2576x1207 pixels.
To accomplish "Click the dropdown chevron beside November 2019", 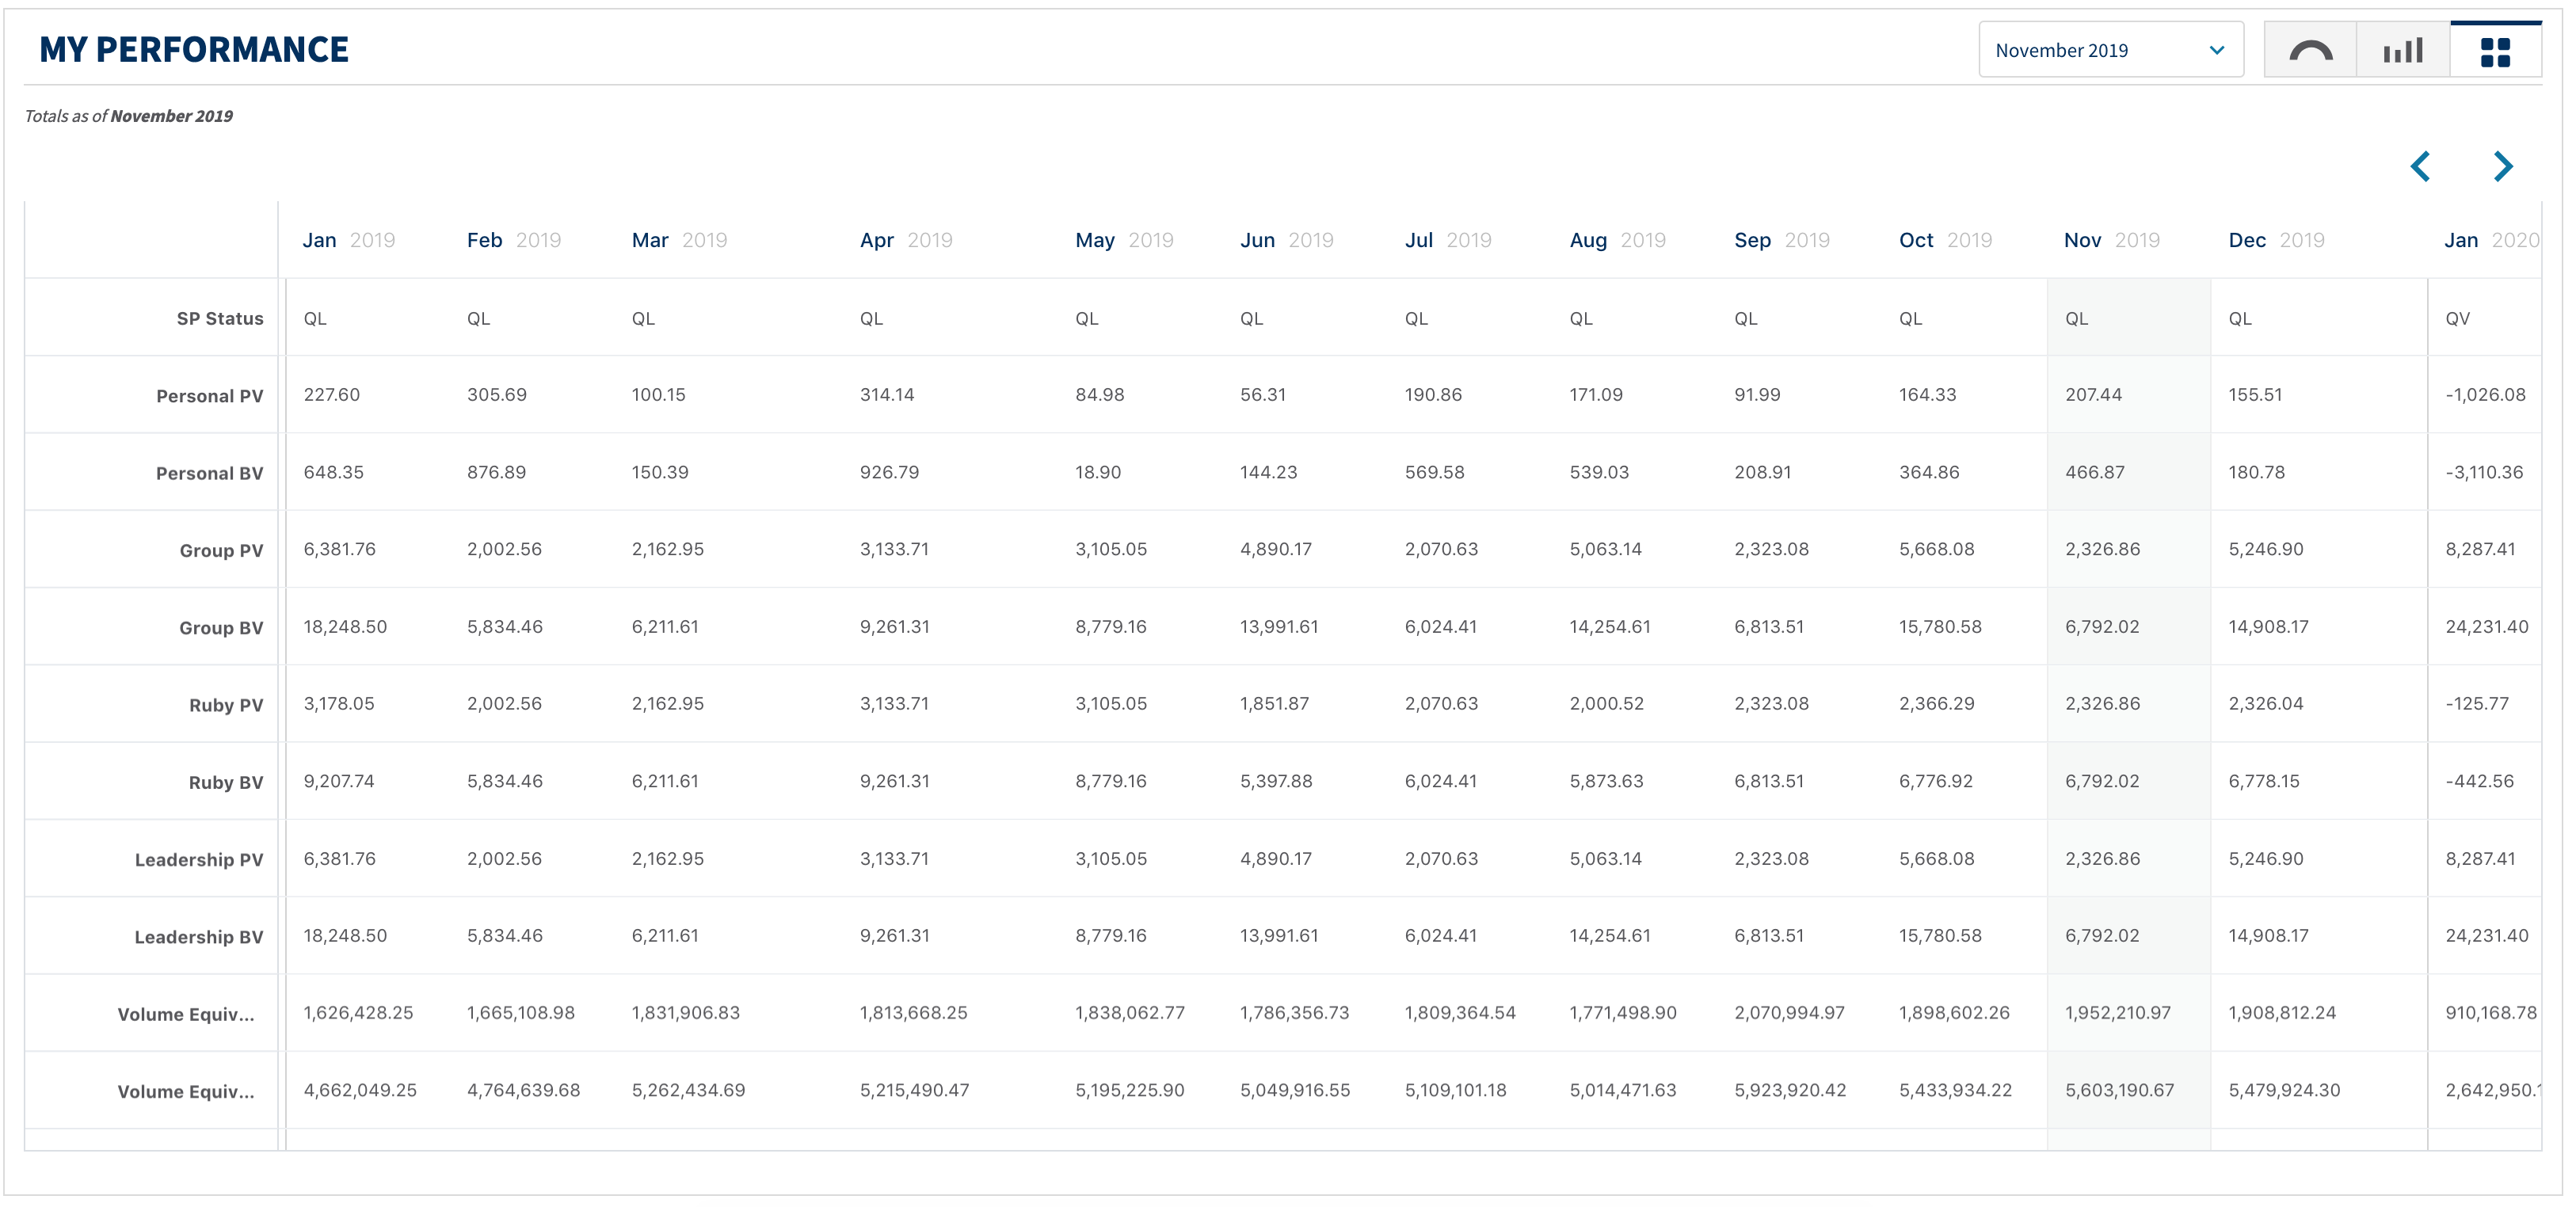I will tap(2217, 50).
